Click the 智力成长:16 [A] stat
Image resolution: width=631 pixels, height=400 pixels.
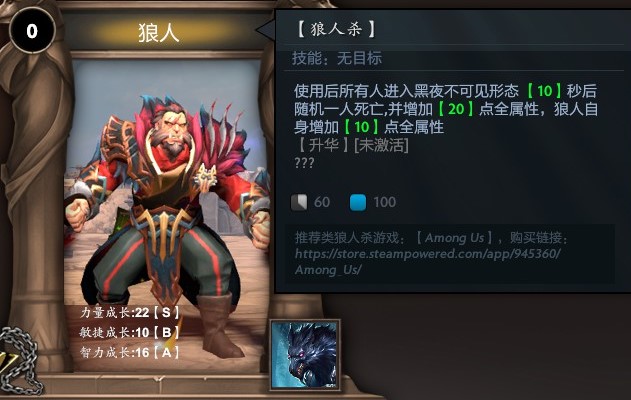click(x=130, y=353)
